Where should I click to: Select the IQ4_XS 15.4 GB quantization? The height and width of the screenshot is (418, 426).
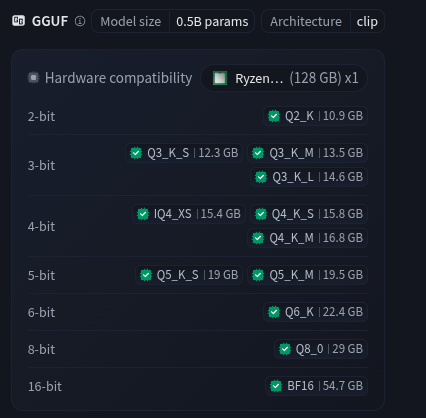[x=189, y=214]
